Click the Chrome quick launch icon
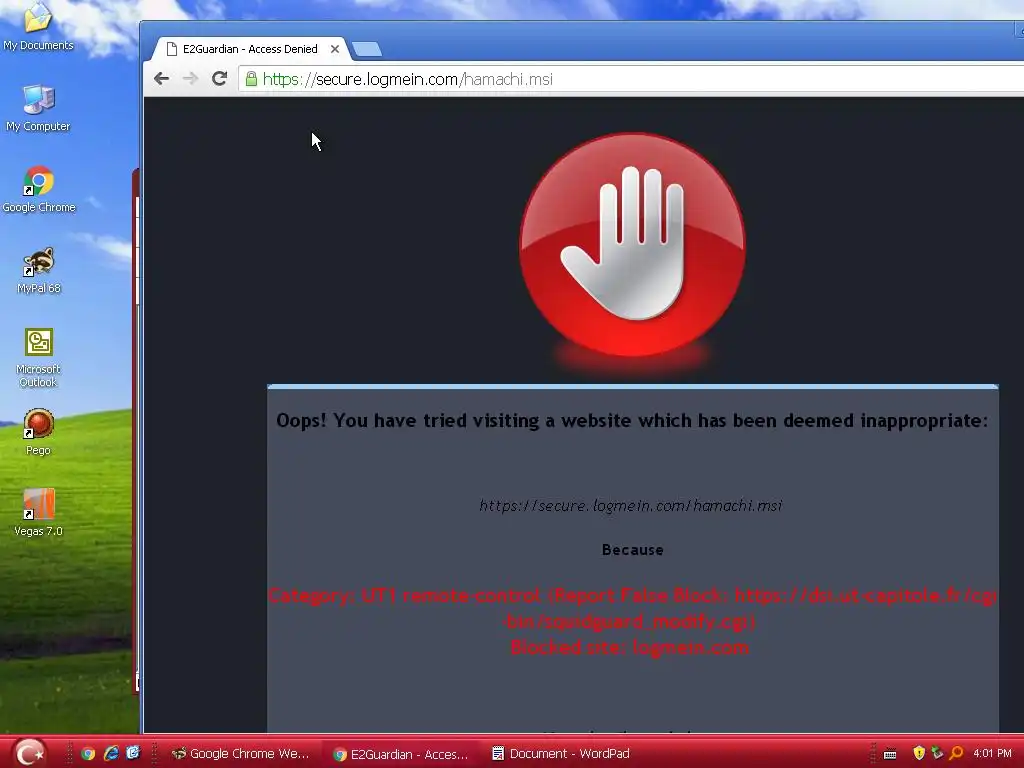The image size is (1024, 768). 88,754
